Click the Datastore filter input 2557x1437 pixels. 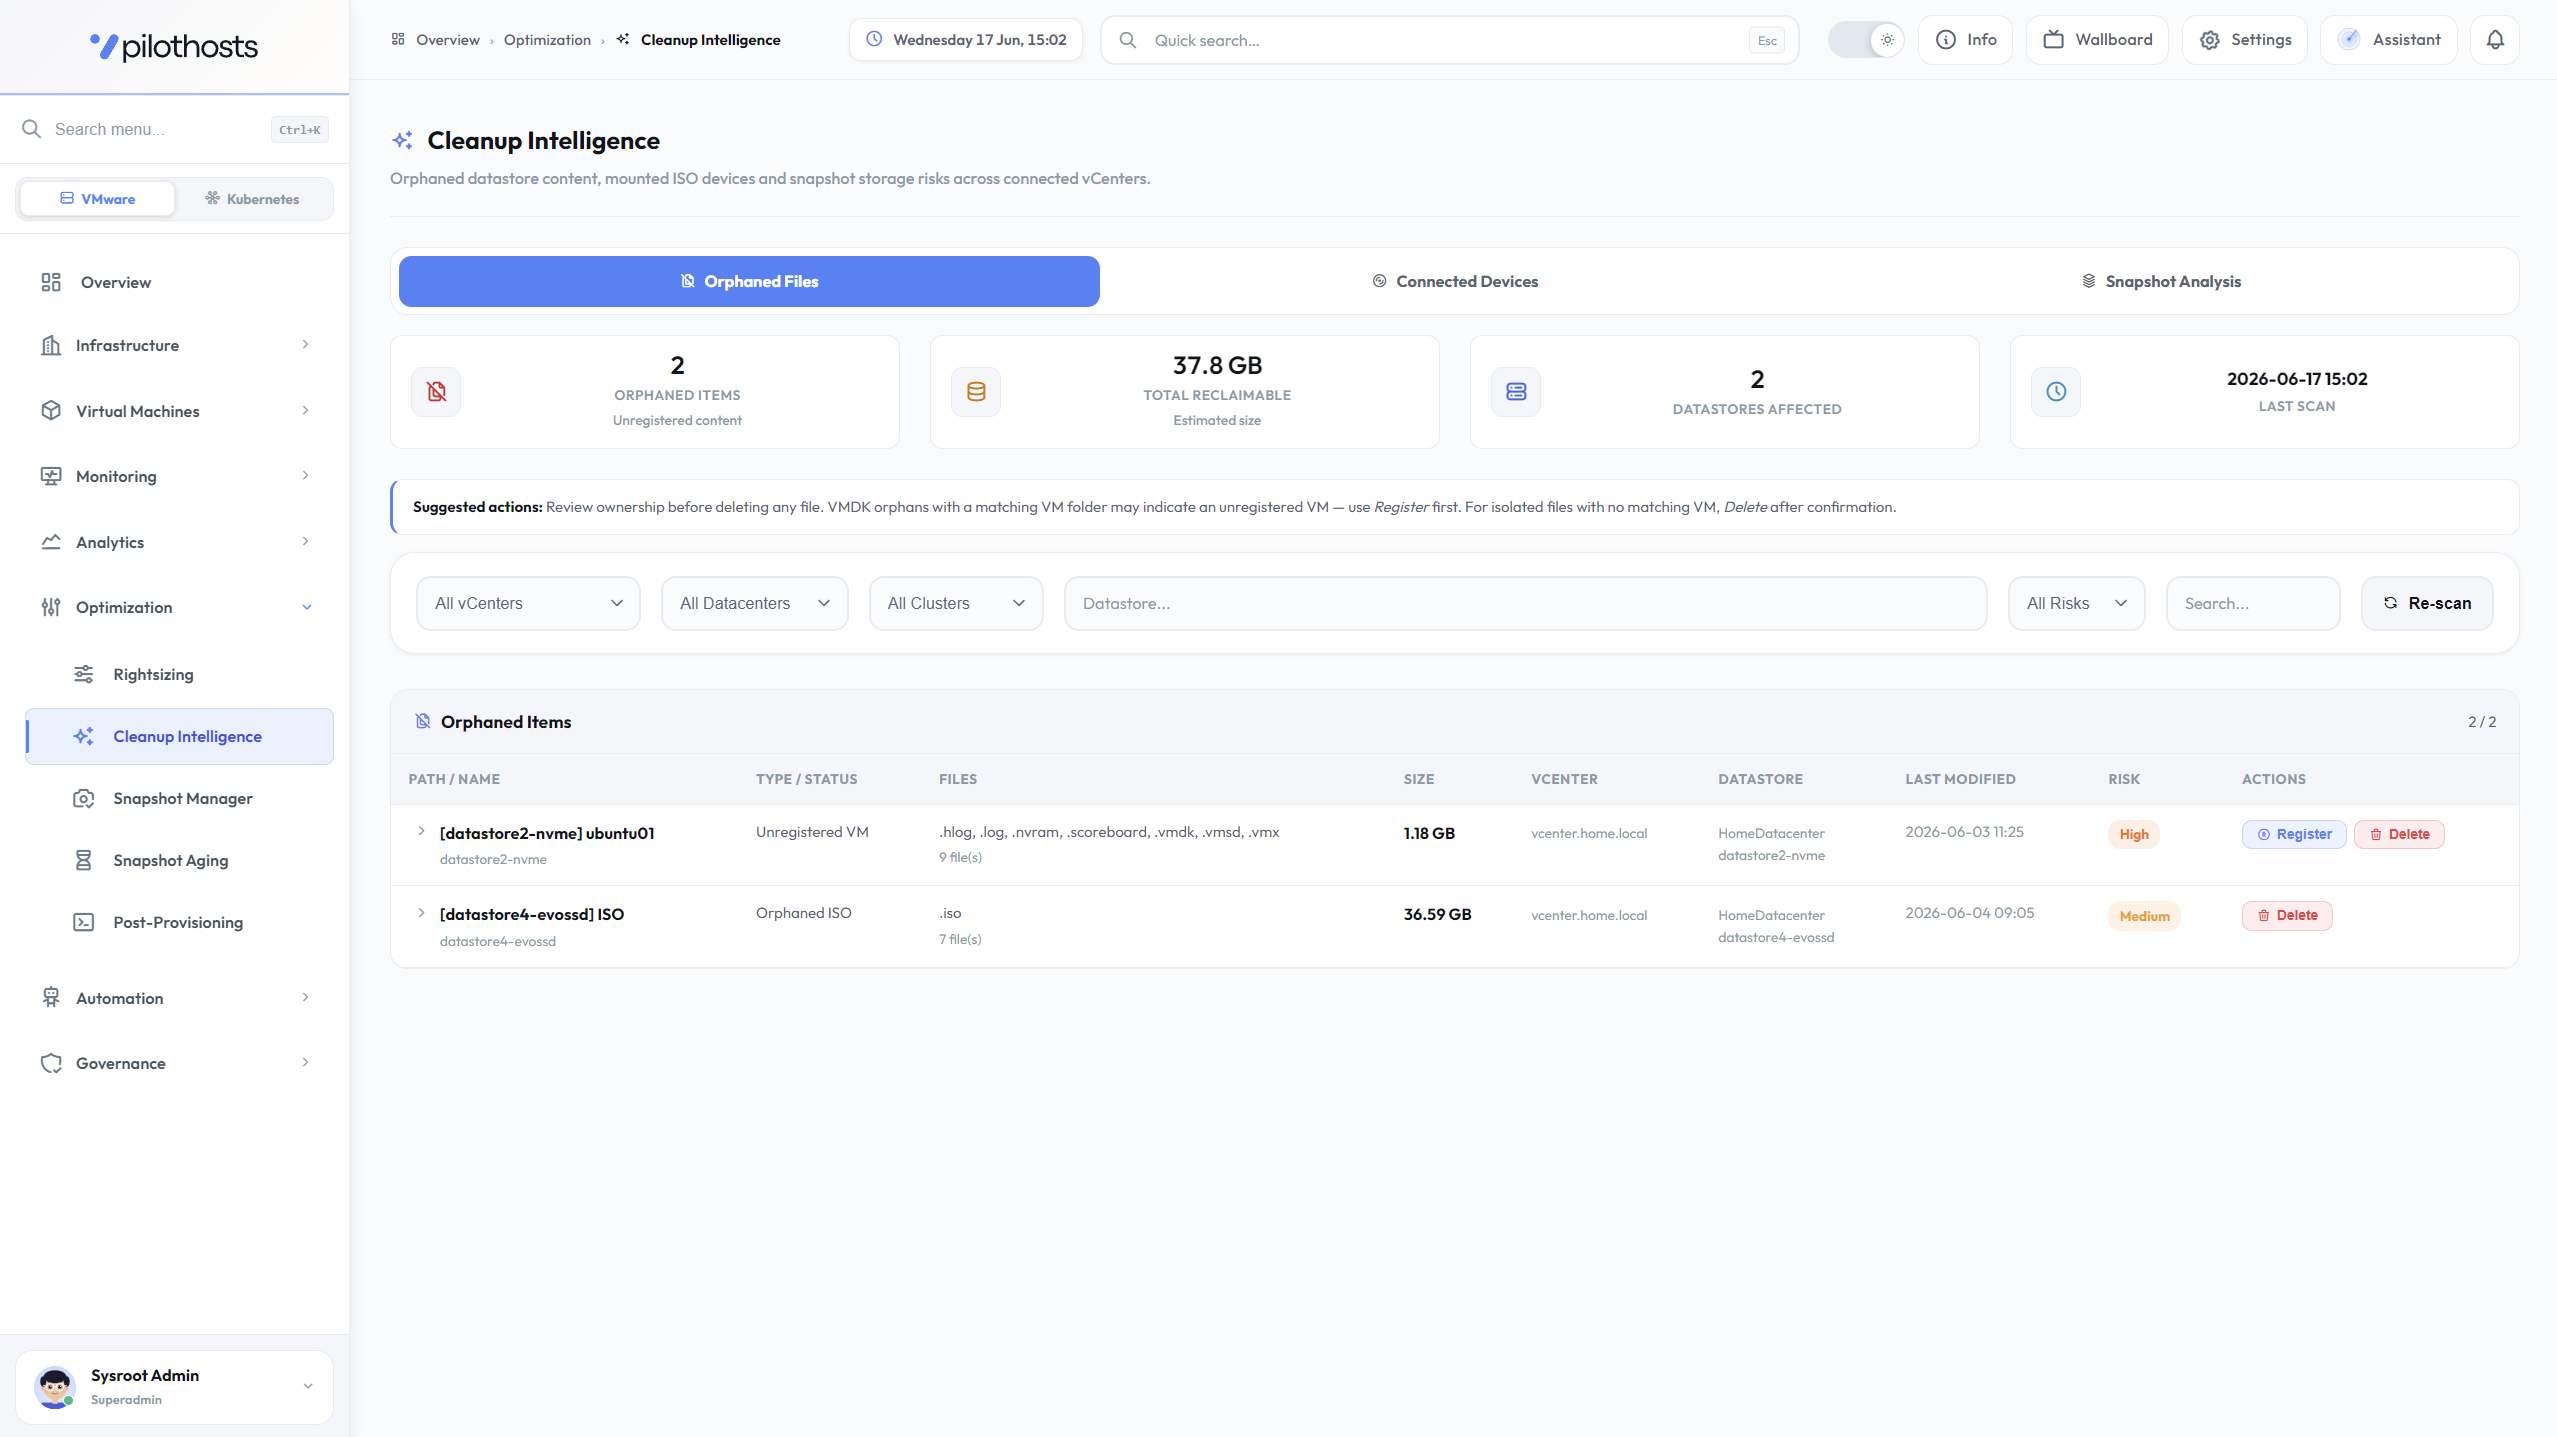(x=1525, y=603)
